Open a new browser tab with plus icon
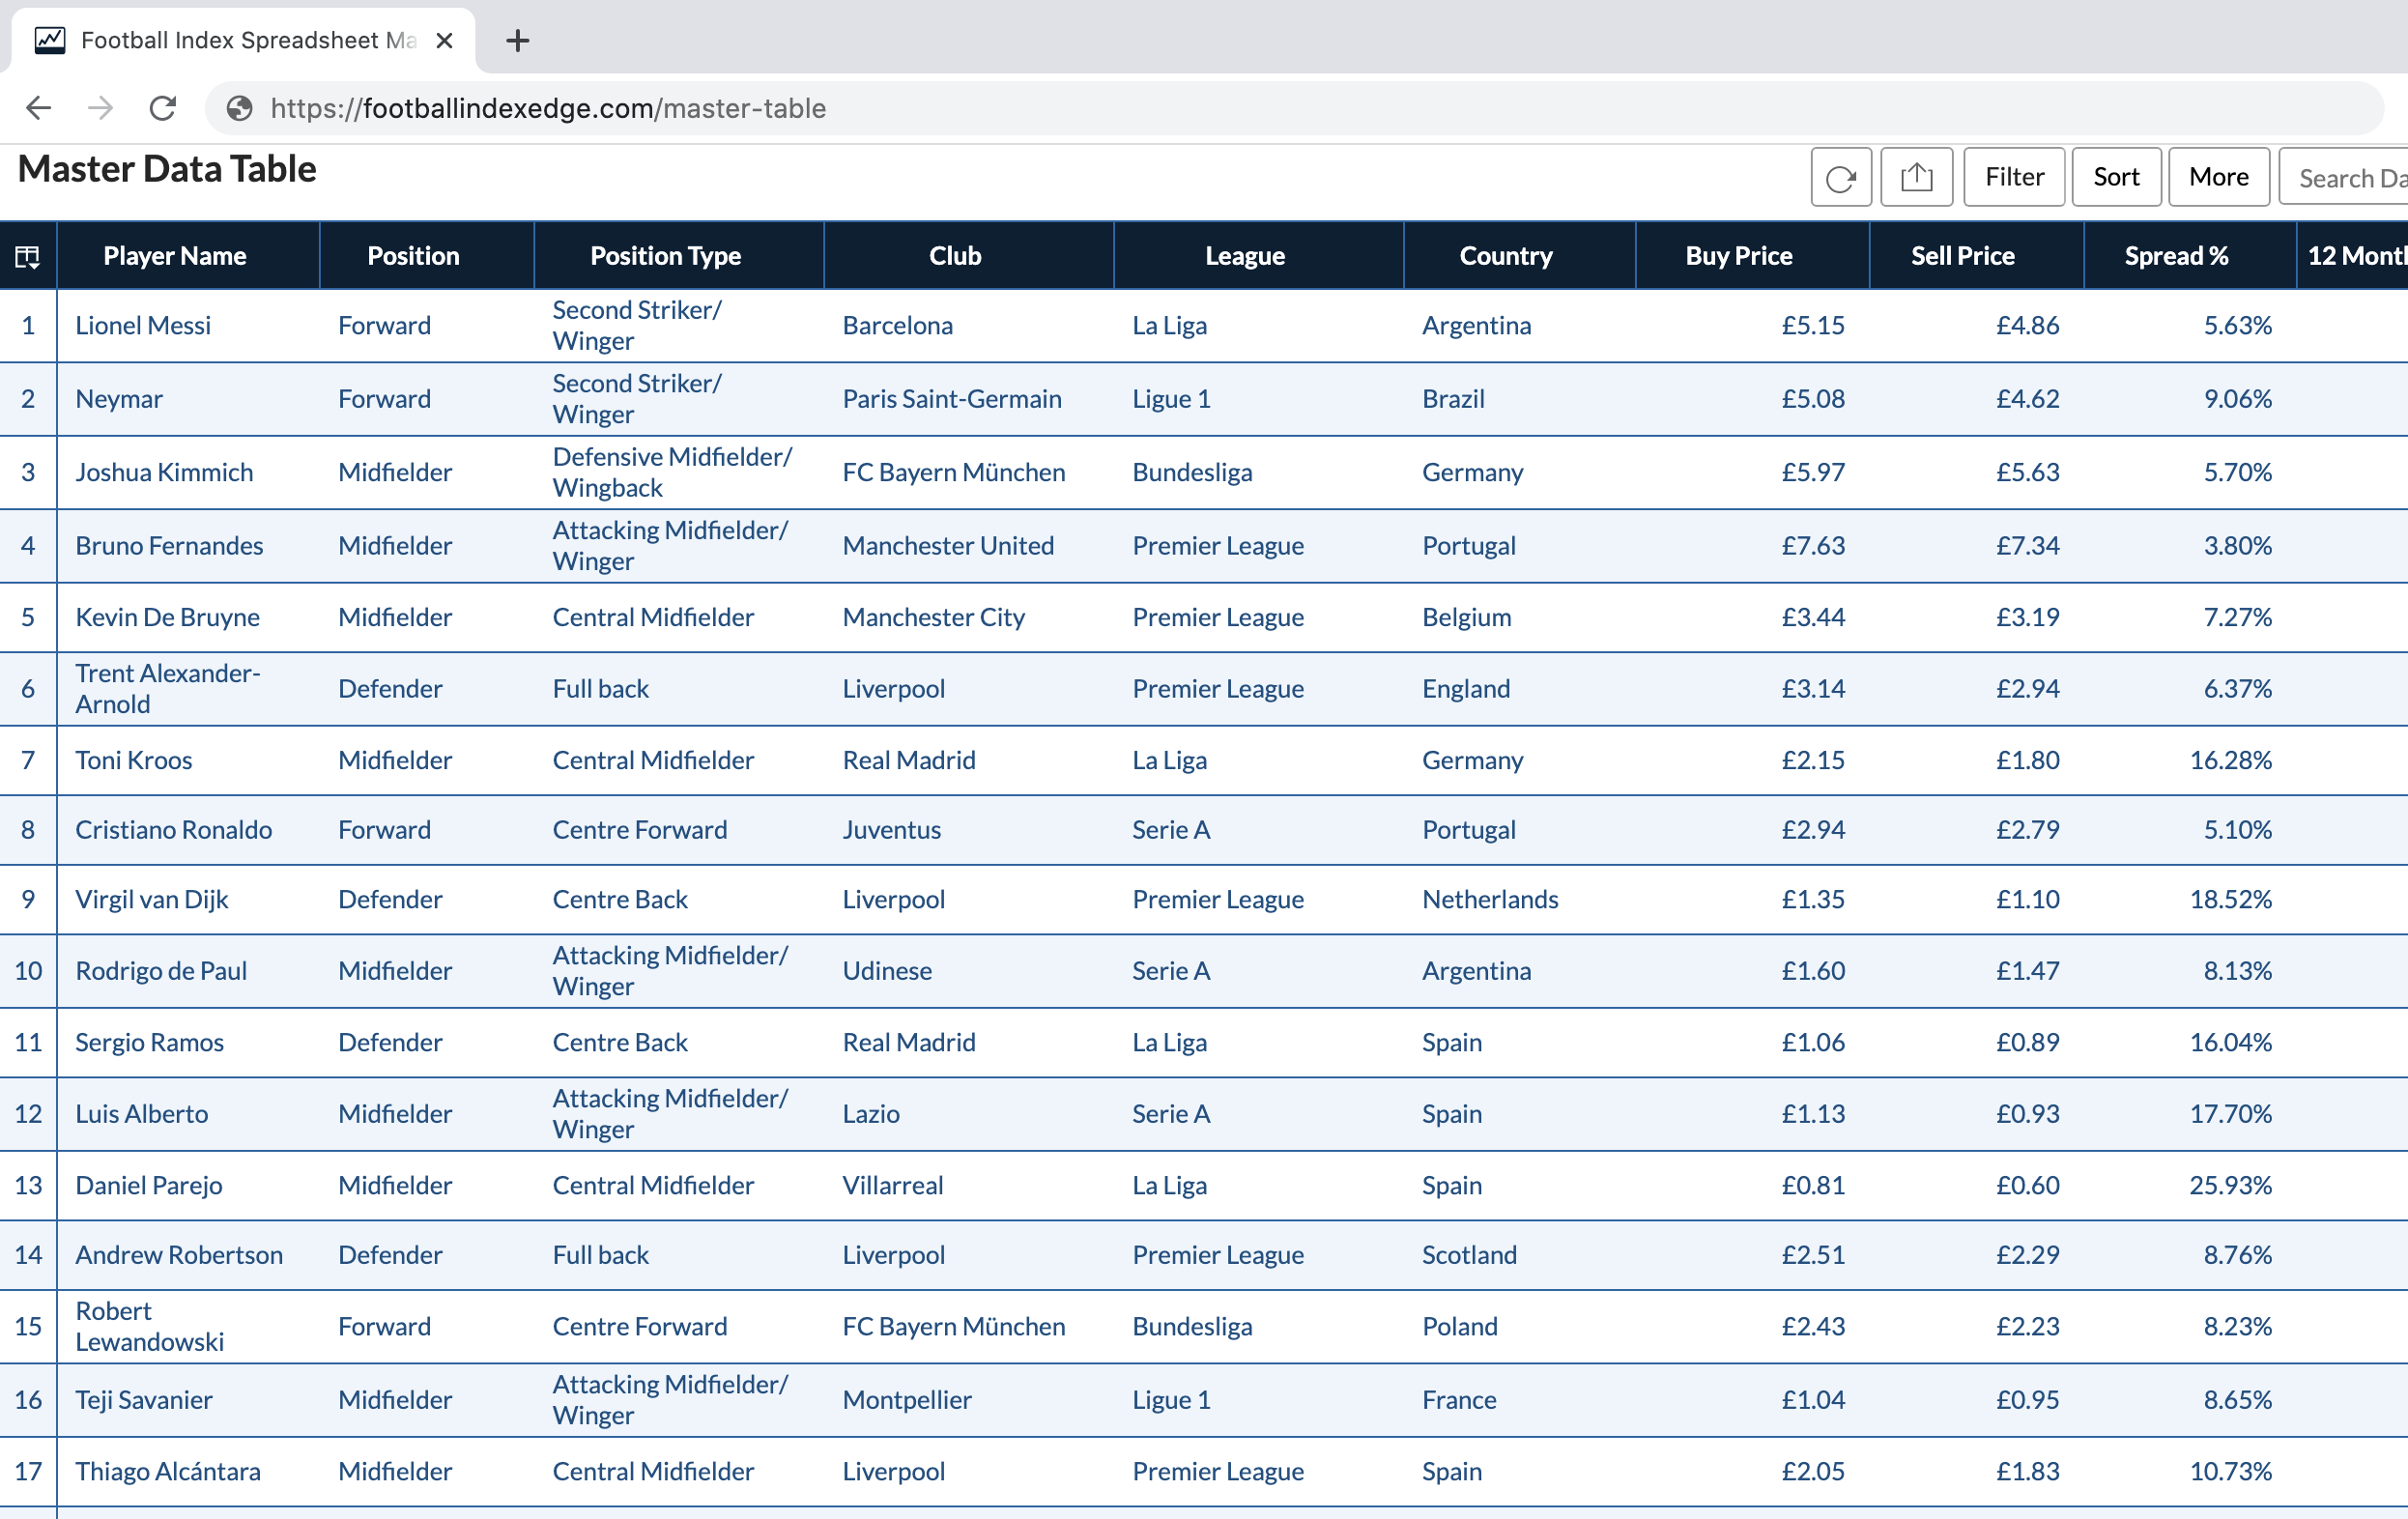Viewport: 2408px width, 1519px height. pyautogui.click(x=517, y=41)
